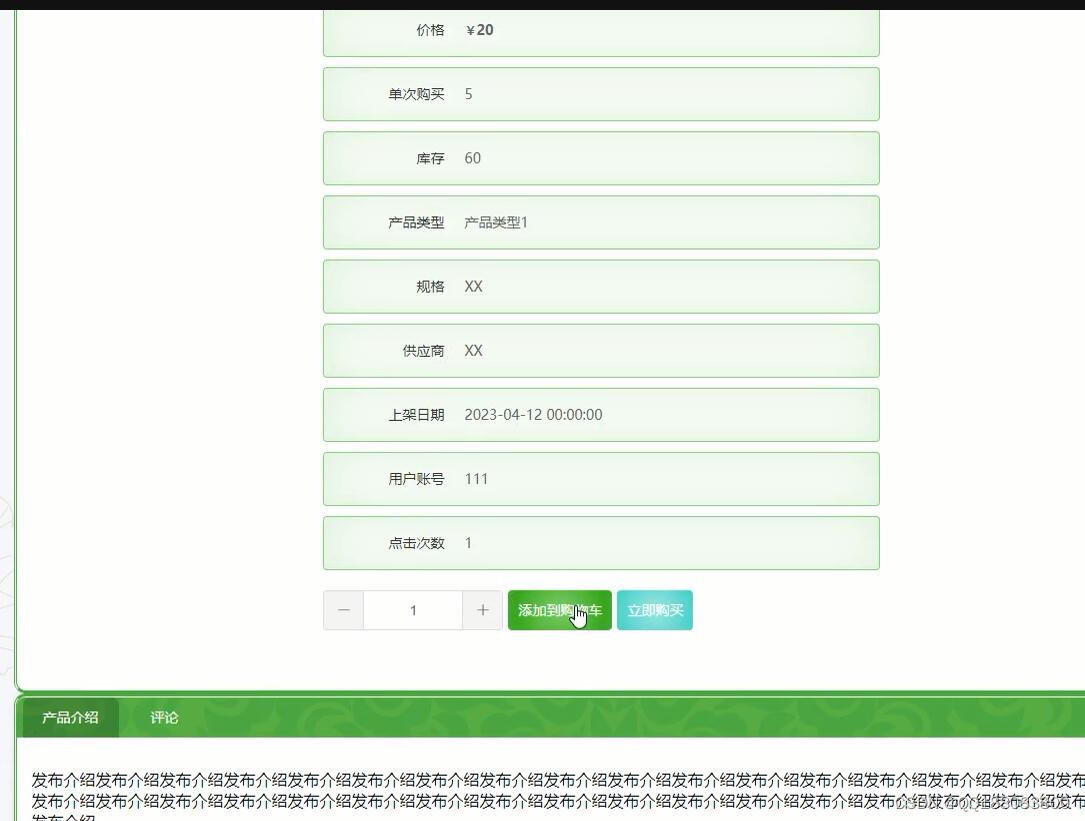The height and width of the screenshot is (821, 1085).
Task: Click the 价格 ¥20 field
Action: coord(600,30)
